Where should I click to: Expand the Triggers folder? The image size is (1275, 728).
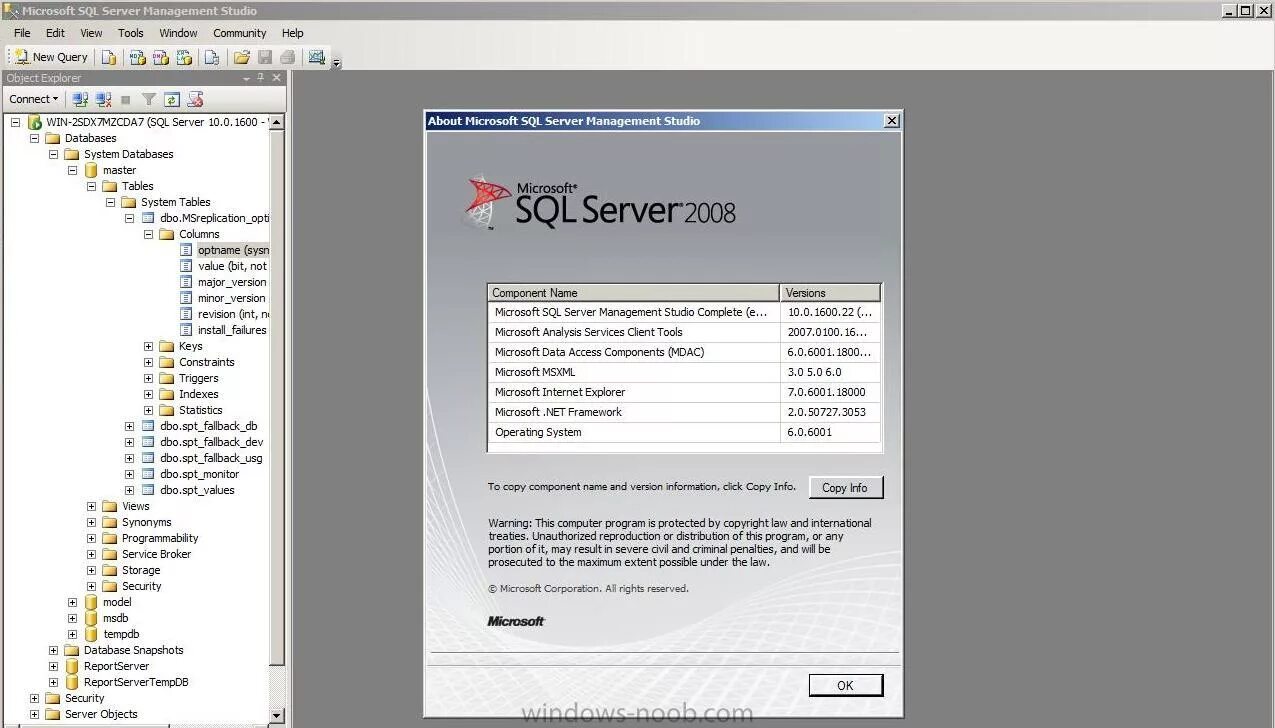[x=148, y=378]
